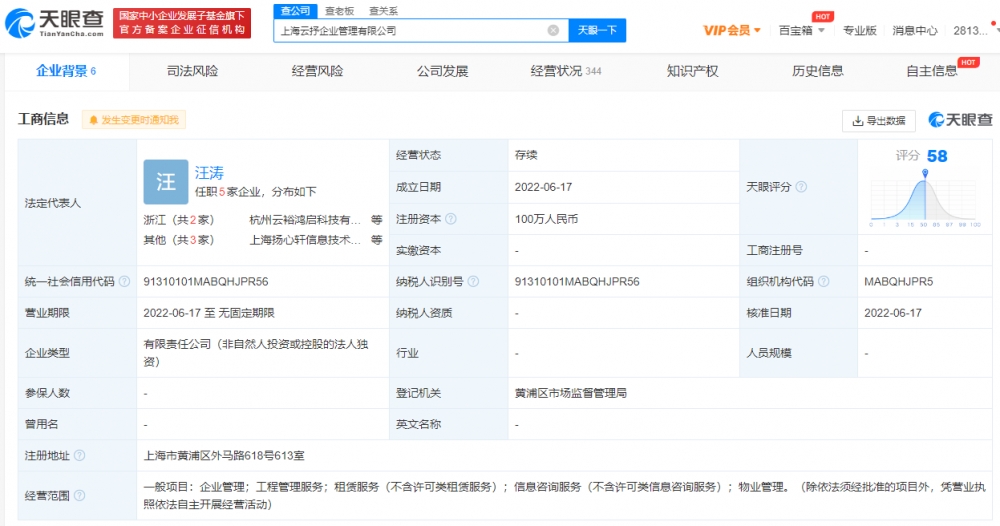Image resolution: width=1000 pixels, height=526 pixels.
Task: Click the 工商信息 section heading
Action: point(43,119)
